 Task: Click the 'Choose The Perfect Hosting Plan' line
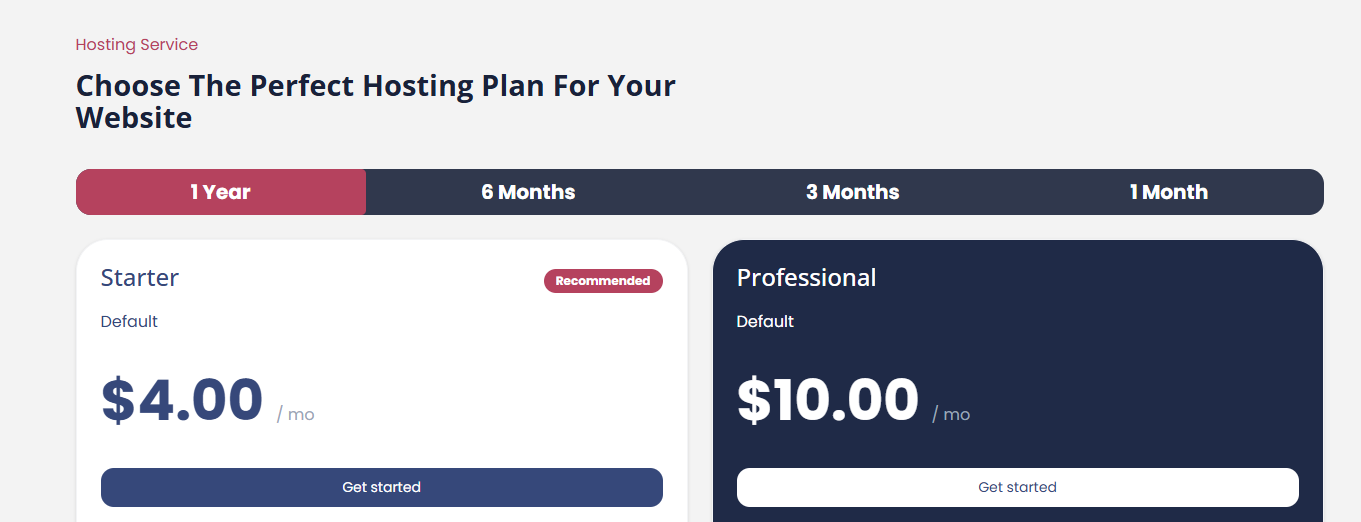coord(375,86)
